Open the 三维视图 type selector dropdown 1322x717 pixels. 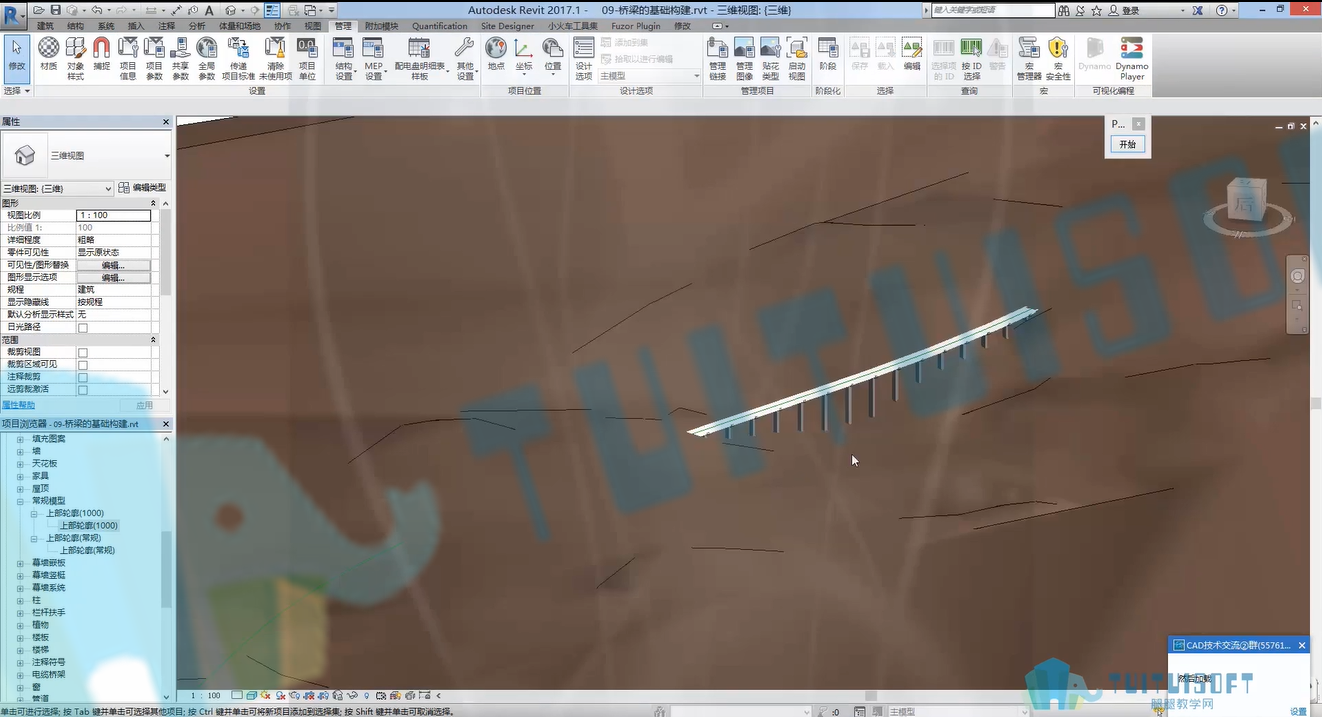click(x=87, y=156)
